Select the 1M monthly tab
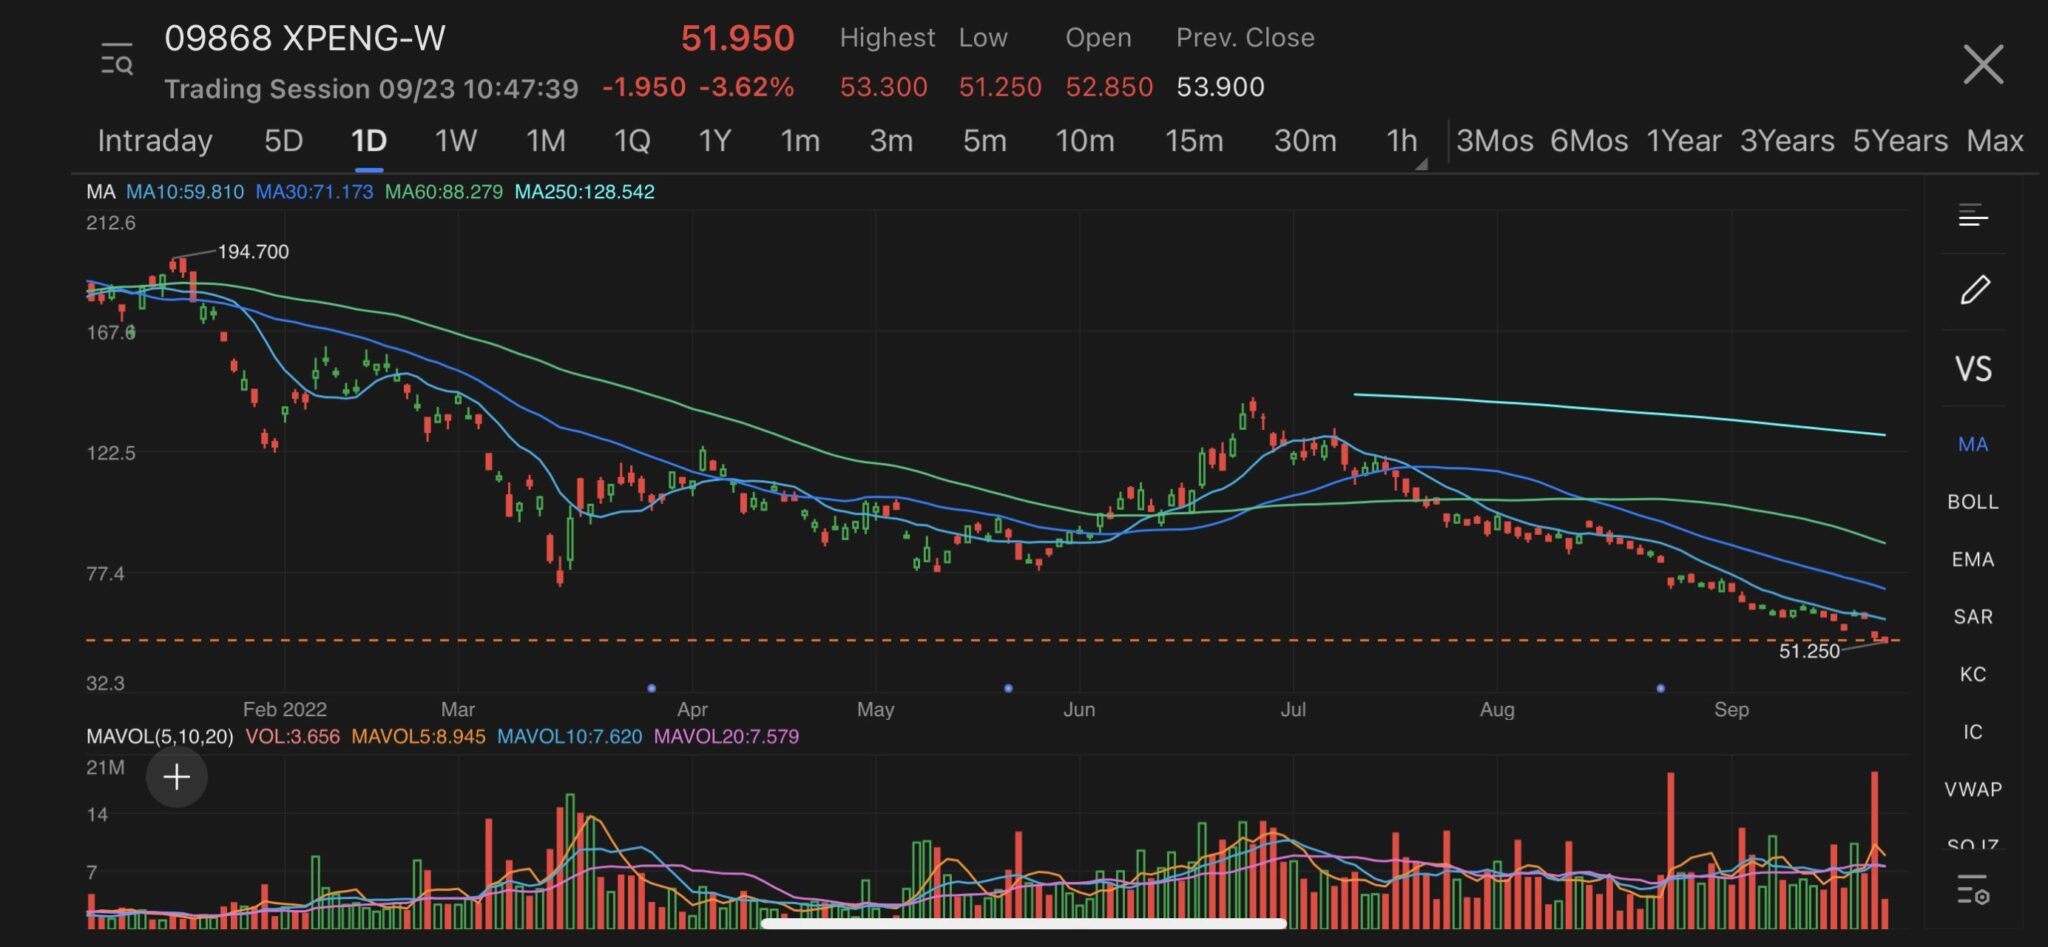 (x=545, y=141)
